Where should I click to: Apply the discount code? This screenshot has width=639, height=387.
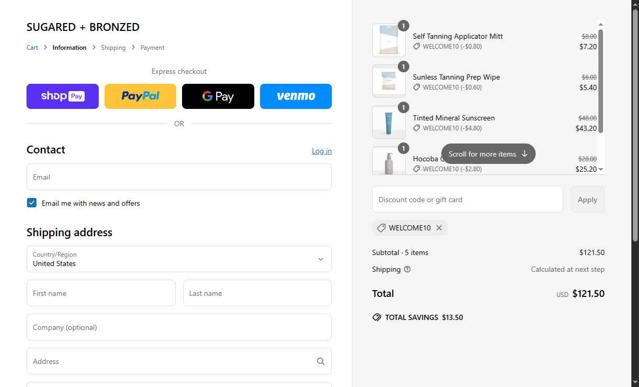[x=587, y=200]
